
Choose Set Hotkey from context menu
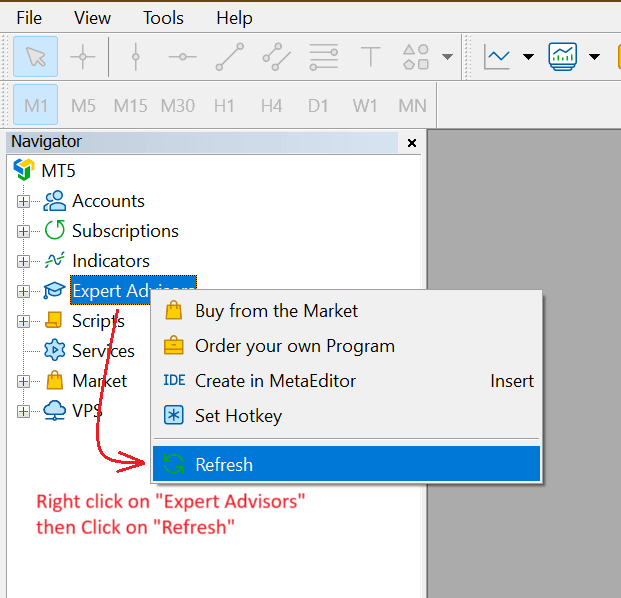346,416
